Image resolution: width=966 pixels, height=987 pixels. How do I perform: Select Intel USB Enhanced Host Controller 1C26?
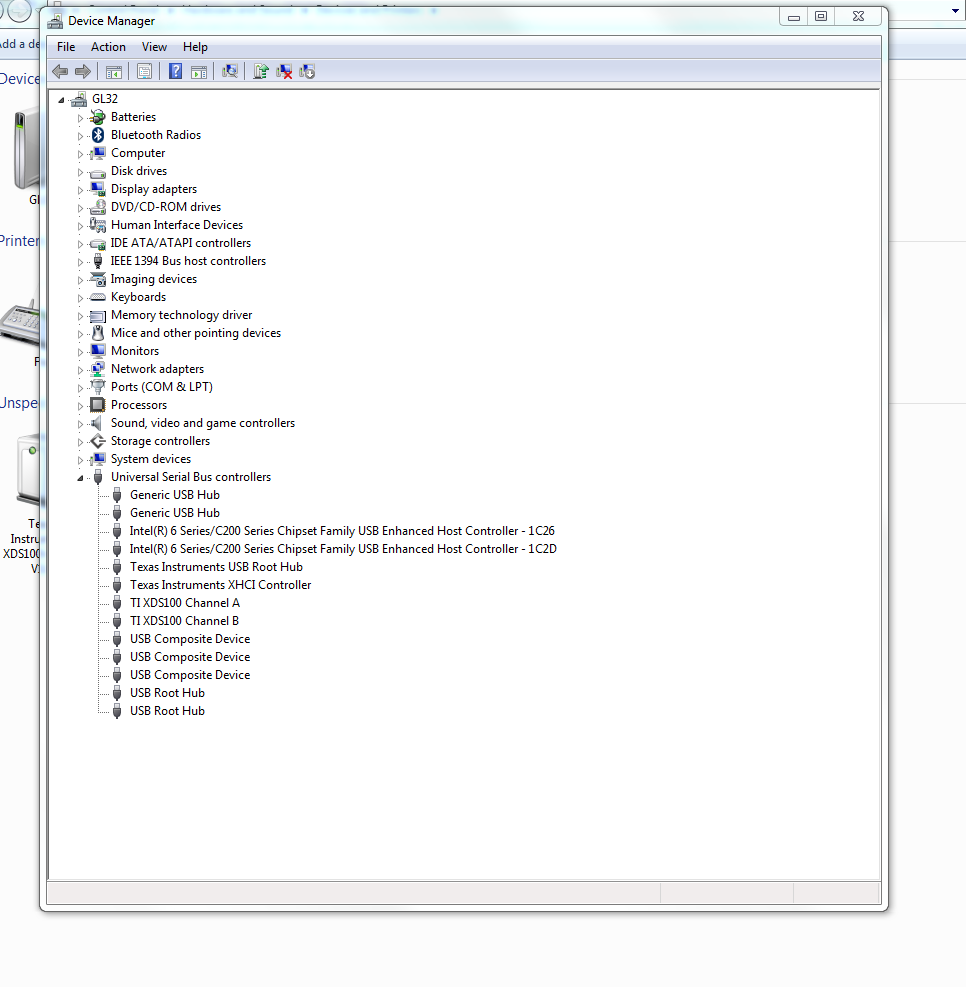click(342, 531)
